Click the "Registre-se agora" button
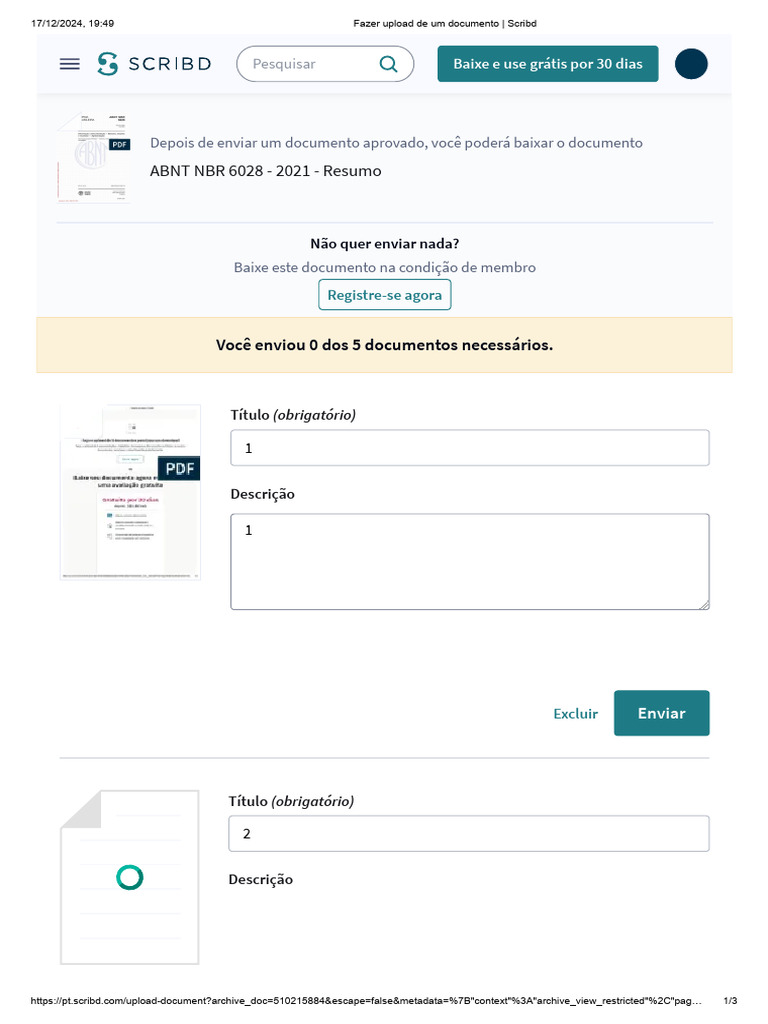Screen dimensions: 768x1024 (385, 295)
